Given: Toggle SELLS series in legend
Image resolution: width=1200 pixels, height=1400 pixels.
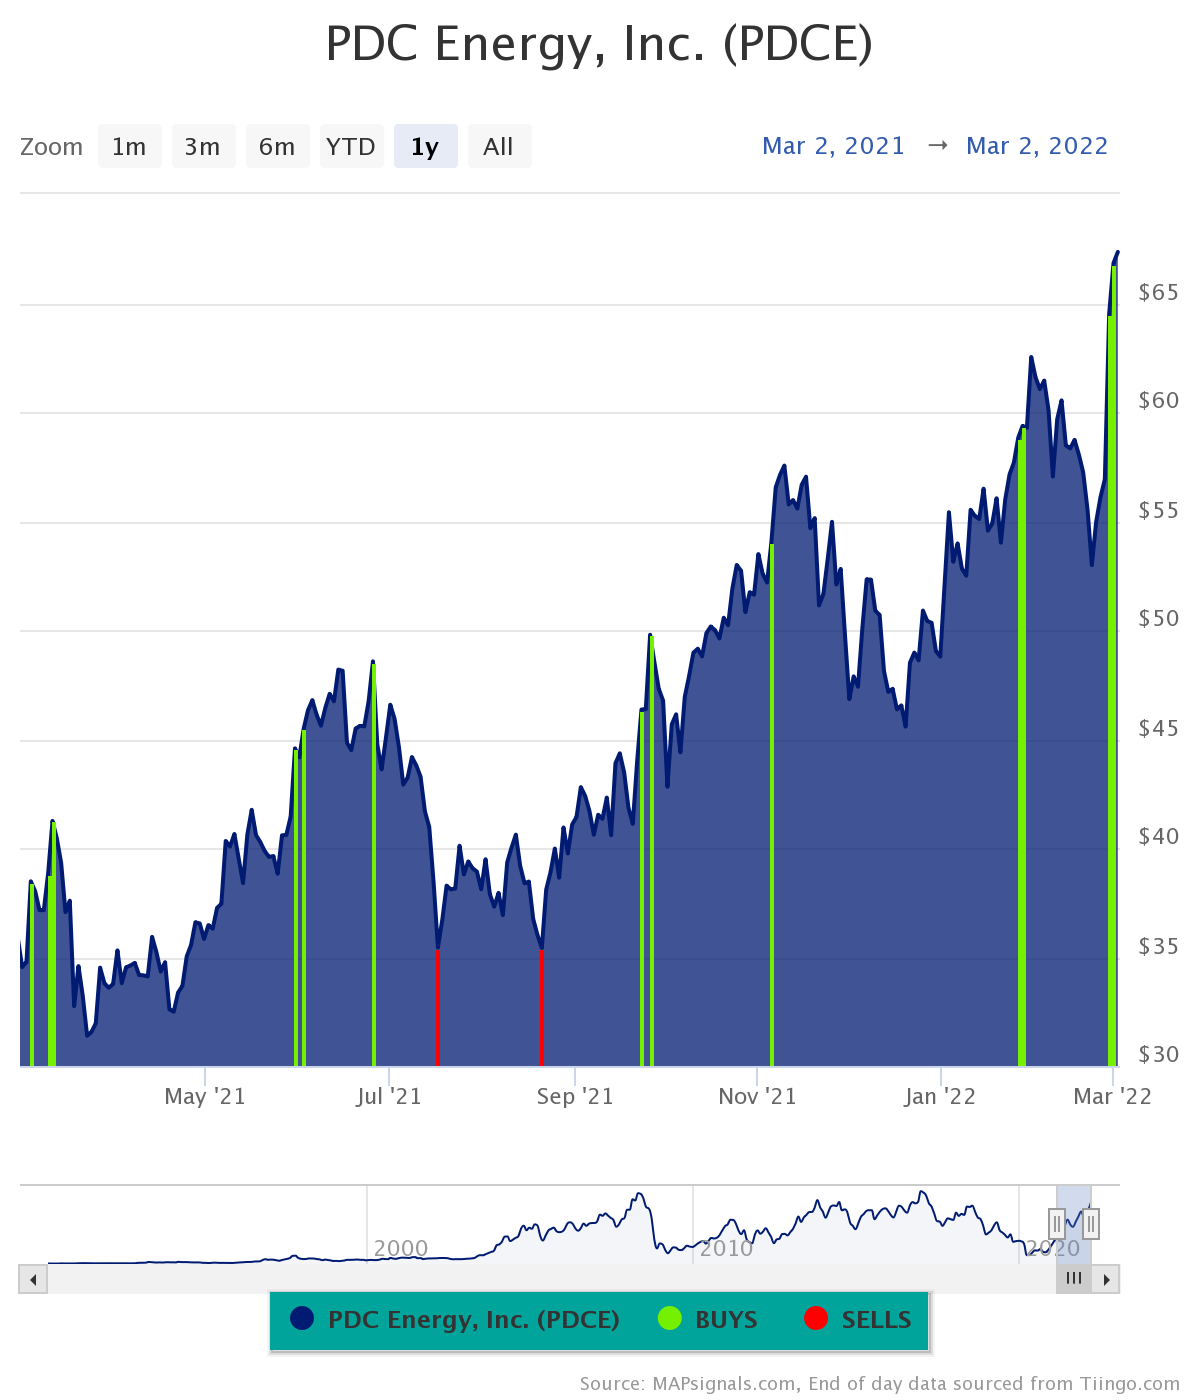Looking at the screenshot, I should 858,1320.
